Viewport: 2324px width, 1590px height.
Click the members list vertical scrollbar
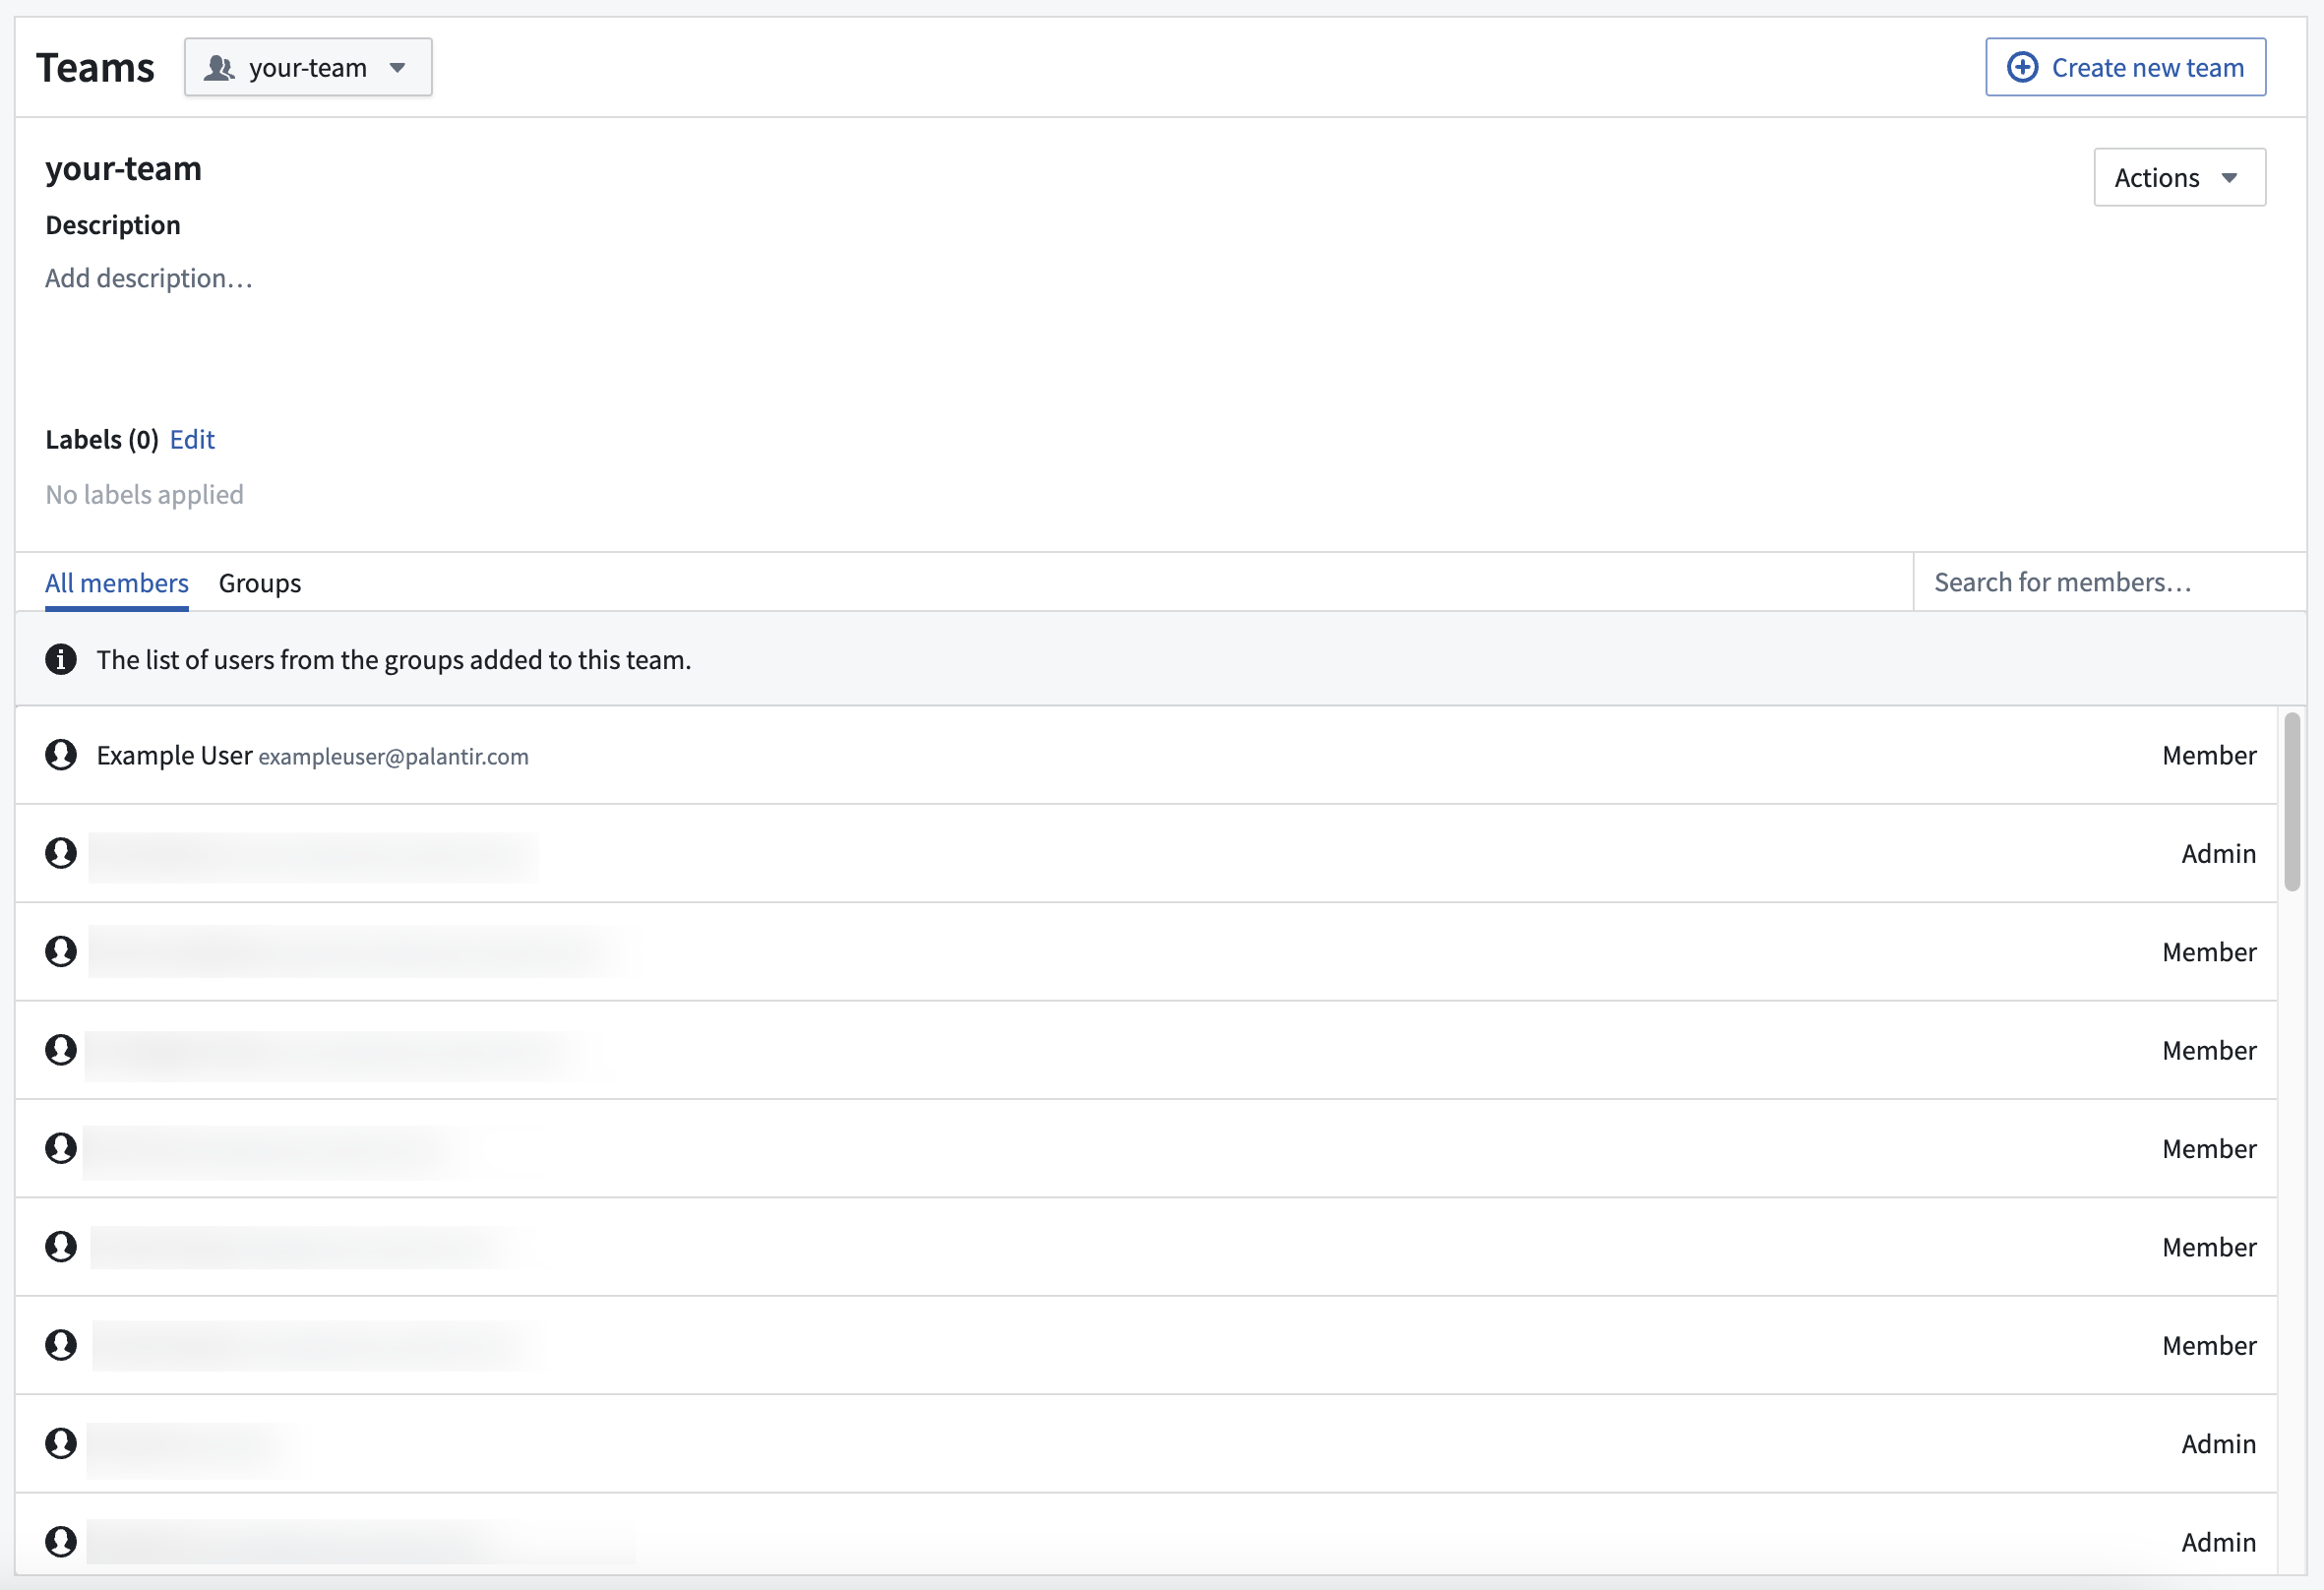(2292, 801)
